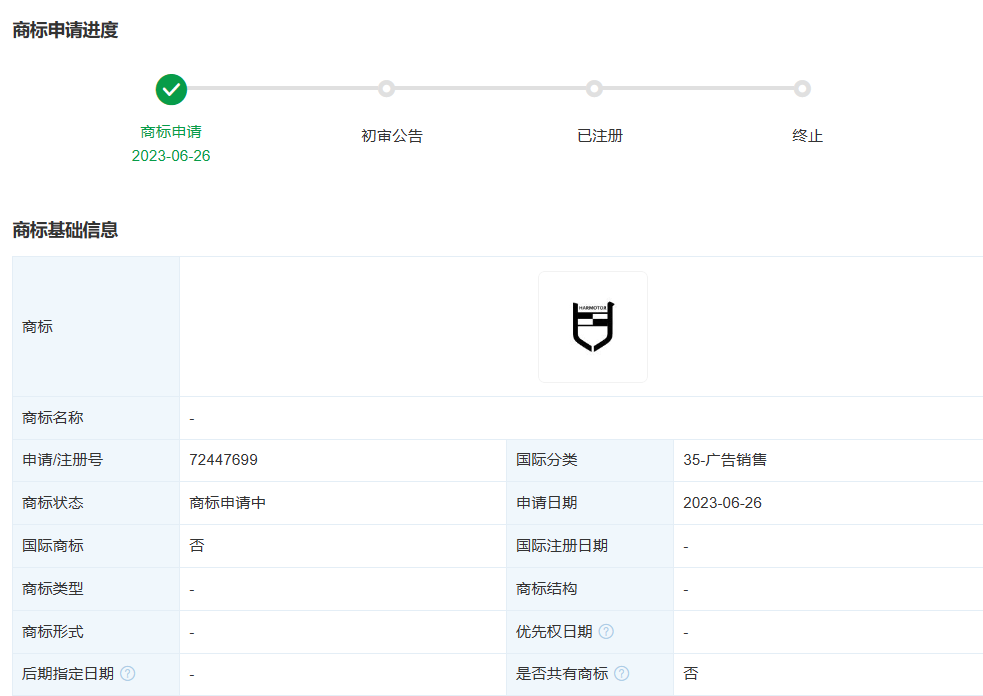Click the 否 value for 是否共有商标
This screenshot has height=696, width=983.
pyautogui.click(x=691, y=673)
